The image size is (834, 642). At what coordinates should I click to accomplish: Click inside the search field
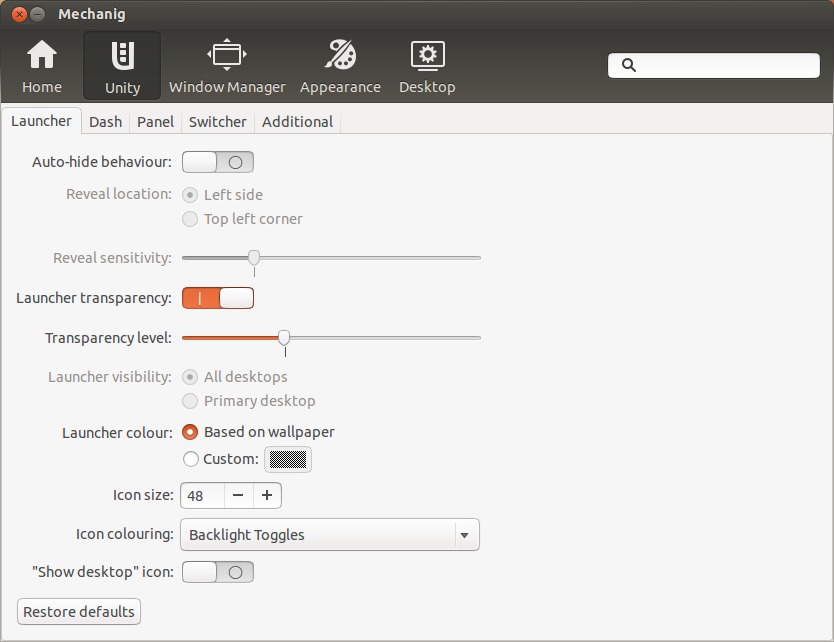pos(713,65)
